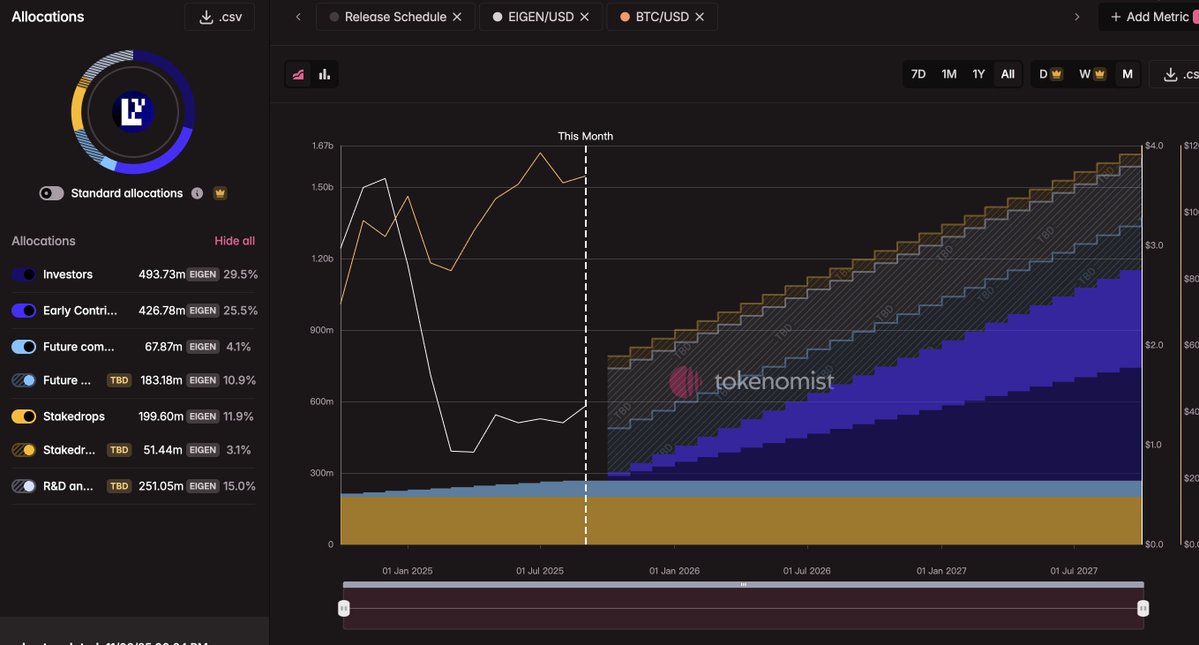
Task: Remove the BTC/USD metric
Action: point(699,17)
